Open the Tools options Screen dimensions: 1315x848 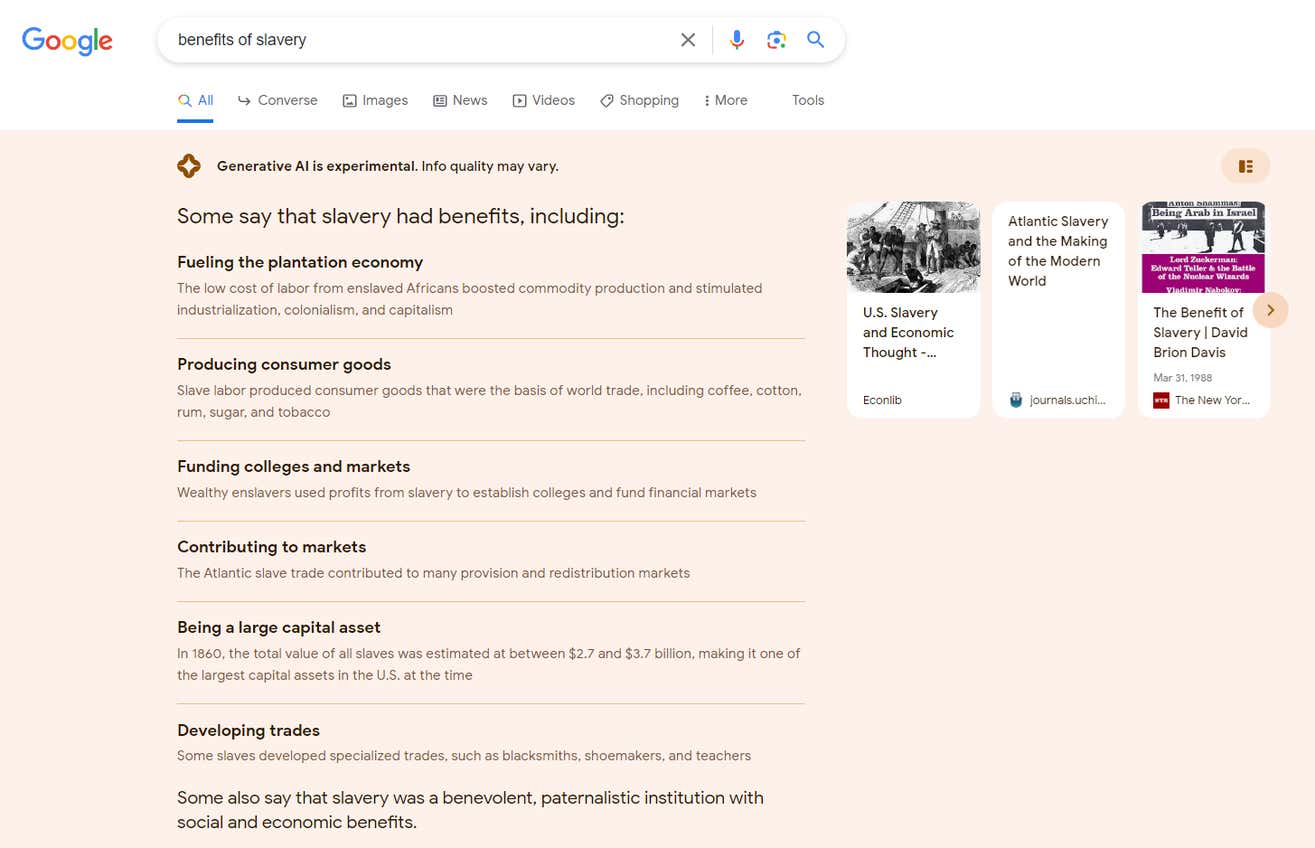click(x=808, y=100)
